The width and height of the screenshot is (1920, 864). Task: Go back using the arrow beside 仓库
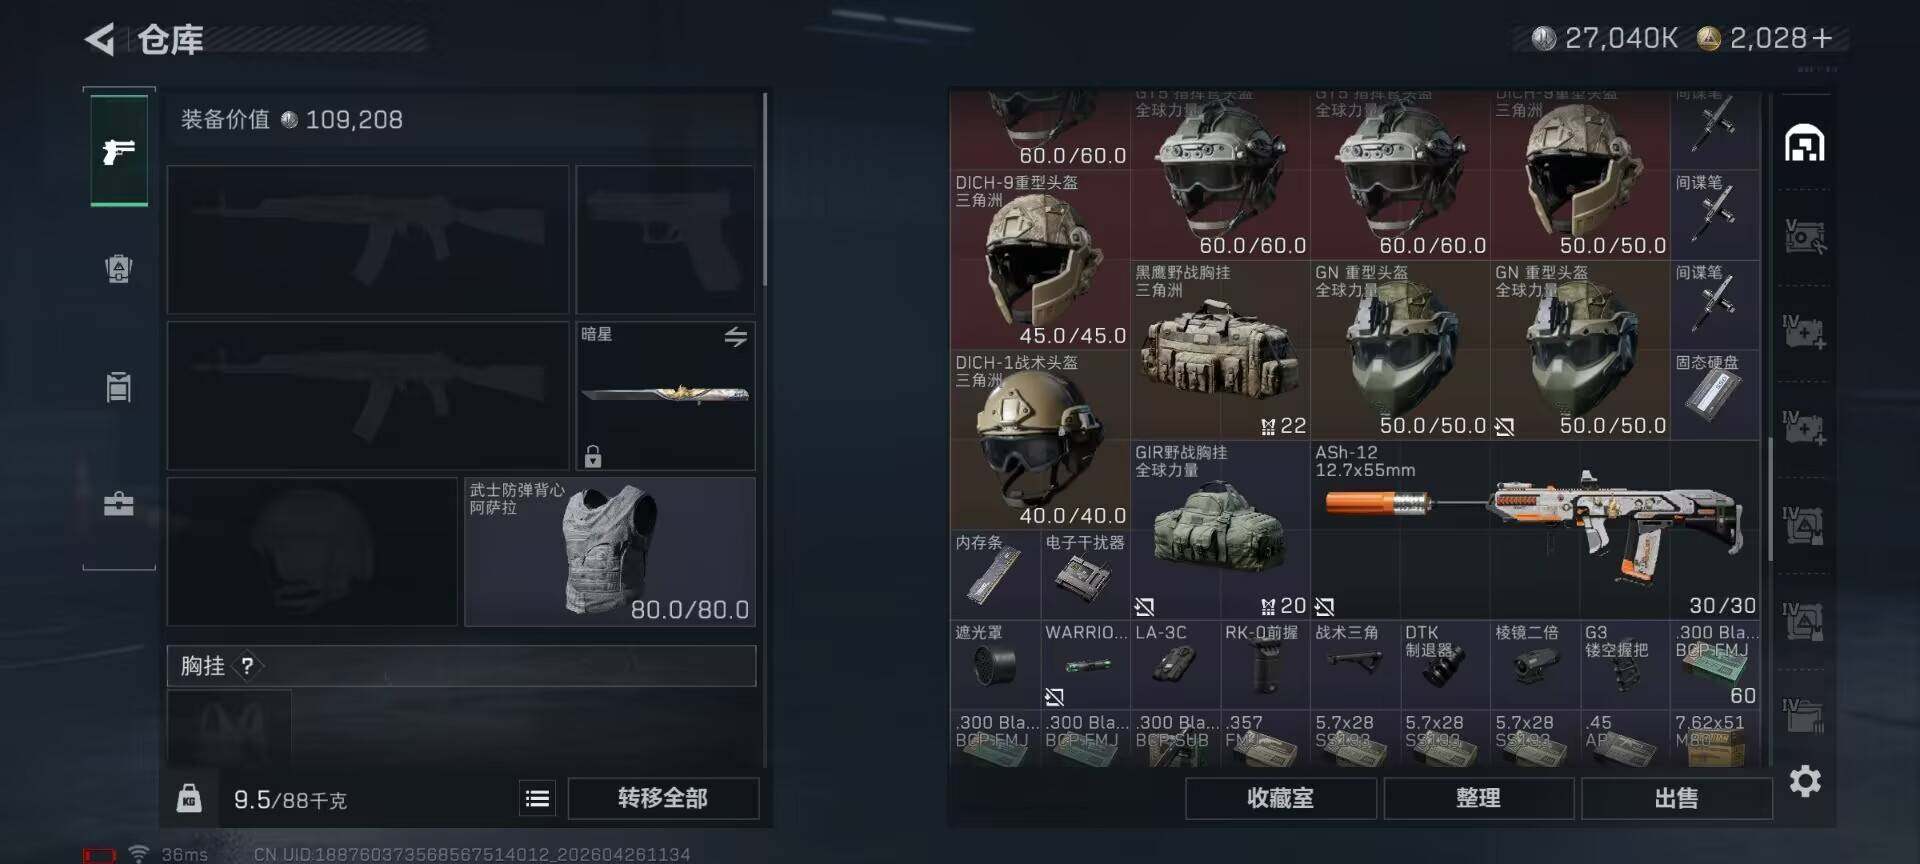pyautogui.click(x=100, y=40)
